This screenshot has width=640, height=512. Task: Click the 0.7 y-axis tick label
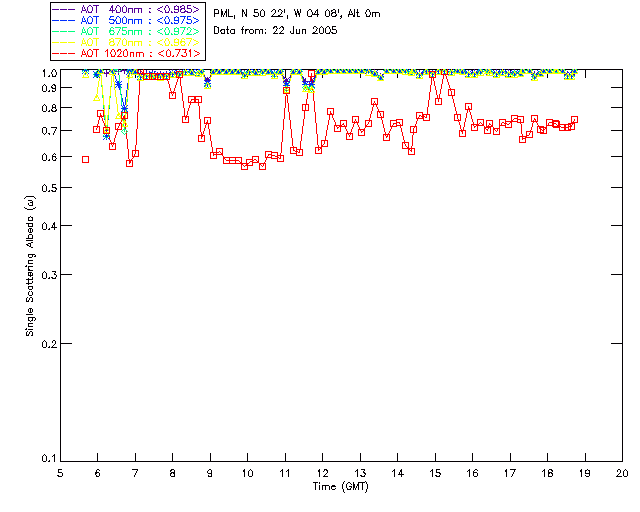tap(49, 131)
